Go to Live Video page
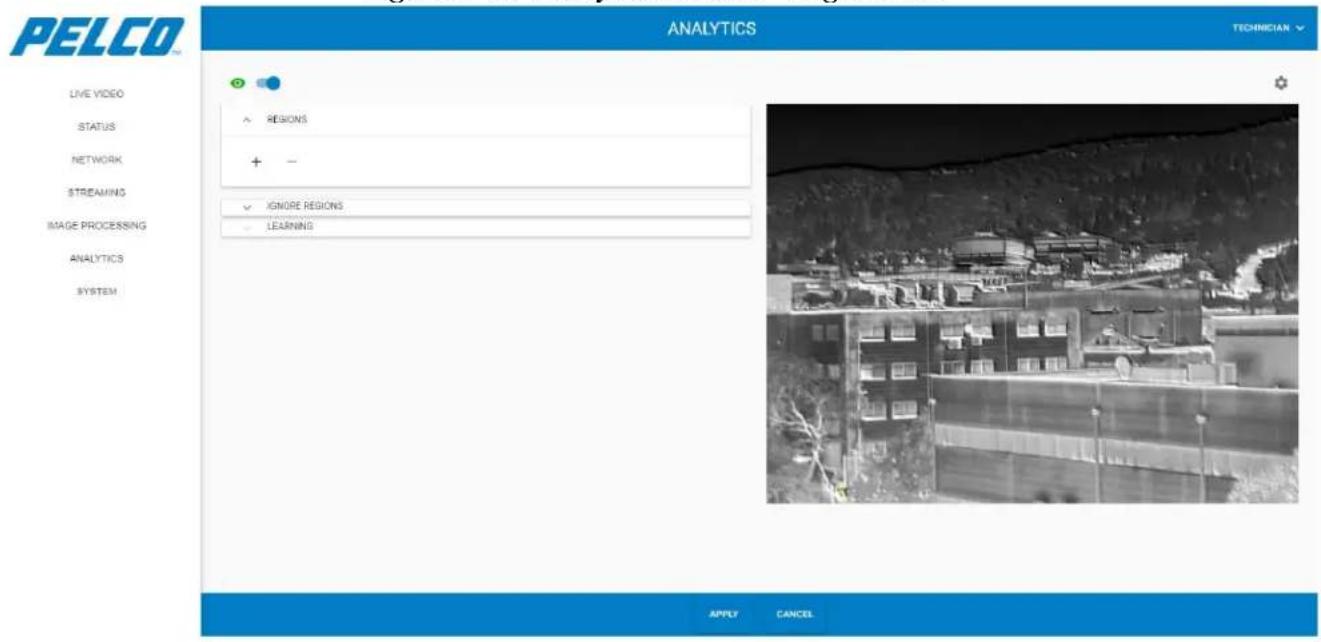 96,94
